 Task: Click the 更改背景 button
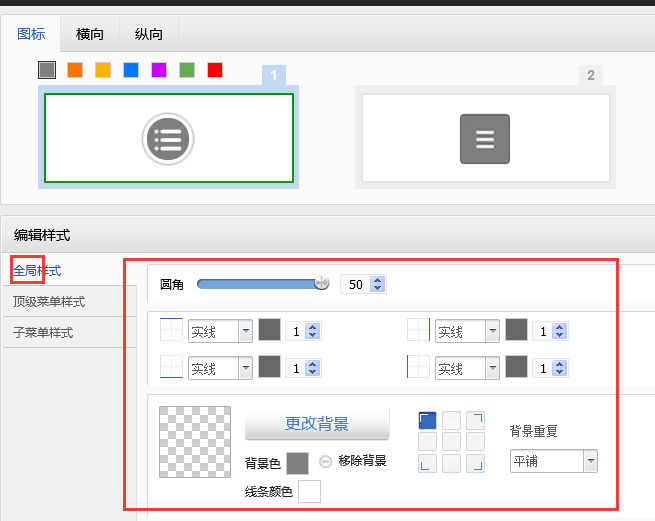[317, 424]
